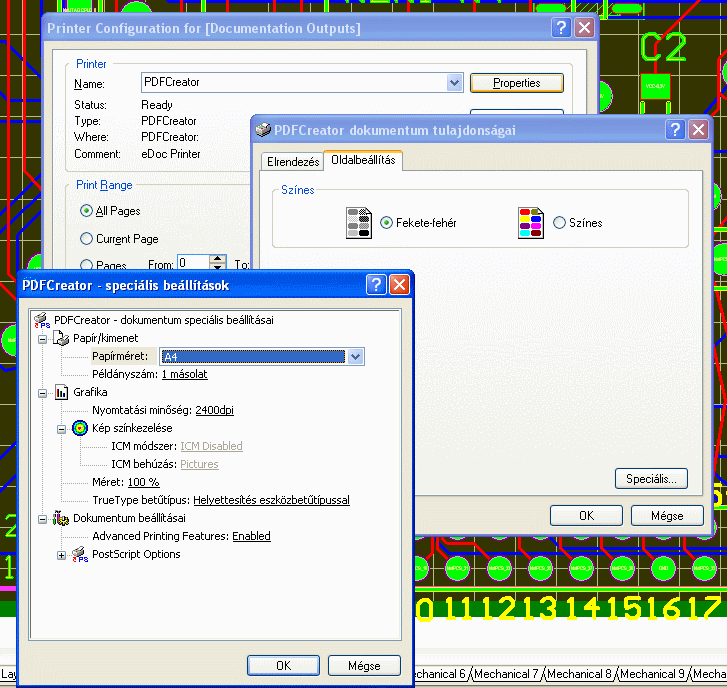Click the PDFCreator PS printer root icon
The image size is (727, 688).
tap(42, 320)
